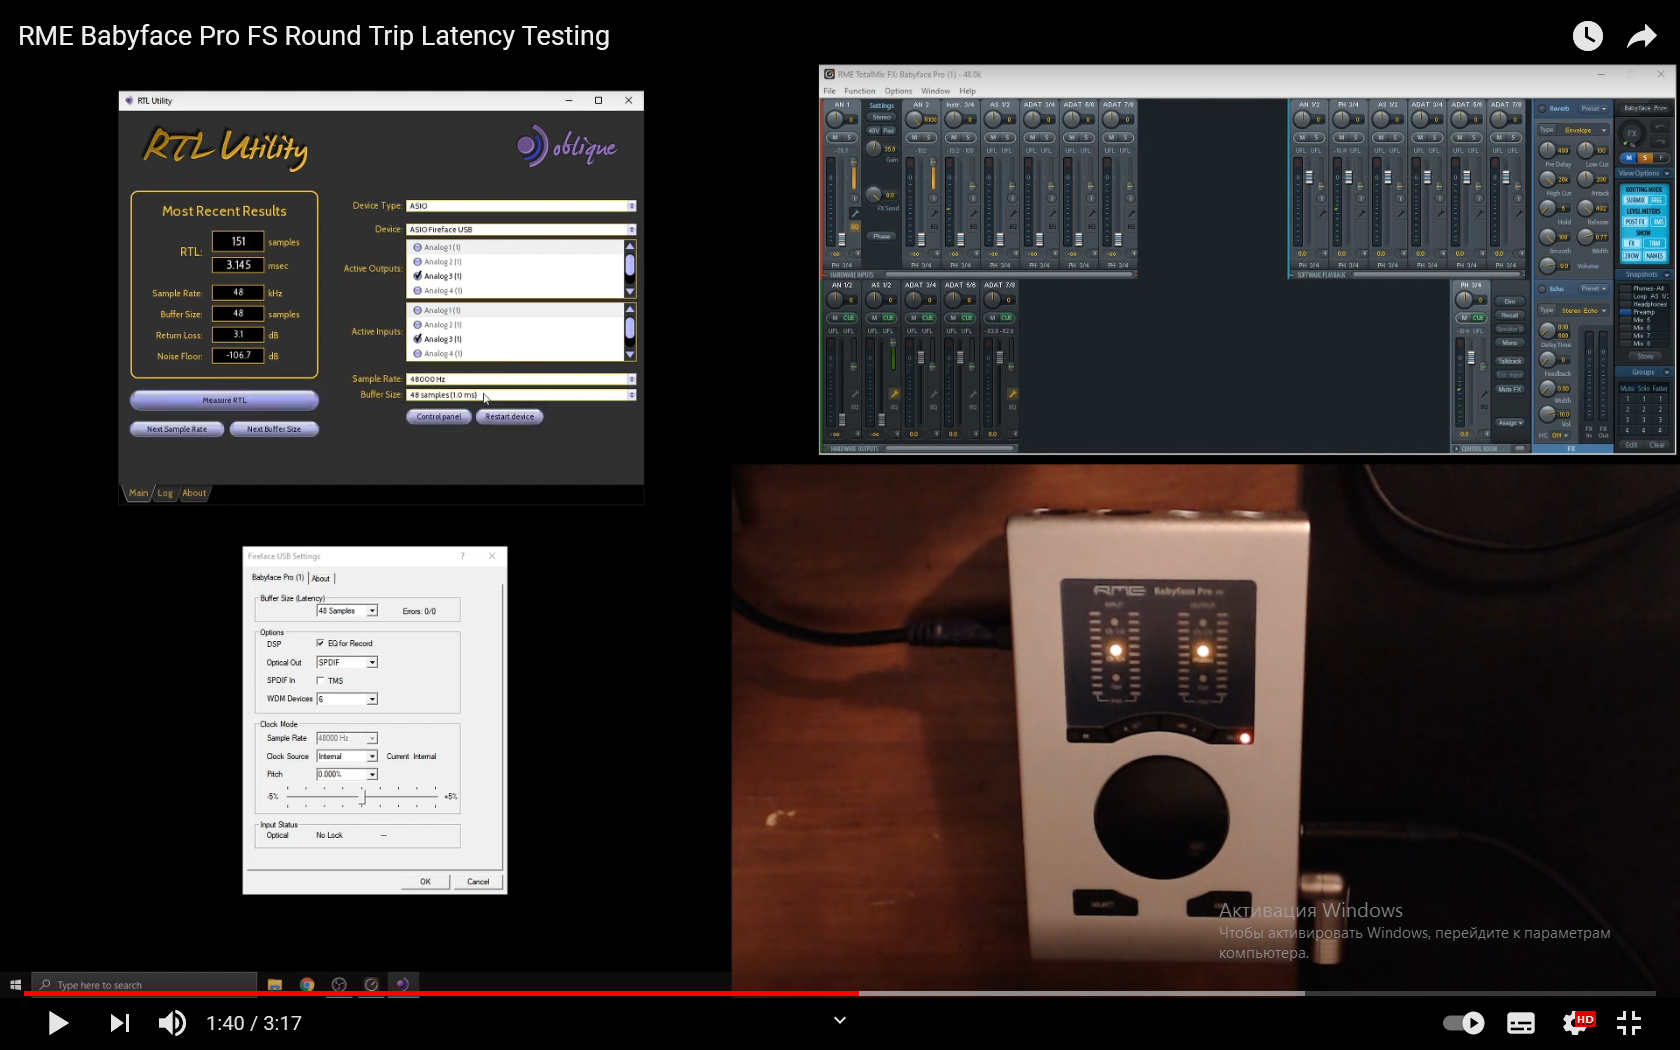Open Device Type dropdown

[521, 206]
